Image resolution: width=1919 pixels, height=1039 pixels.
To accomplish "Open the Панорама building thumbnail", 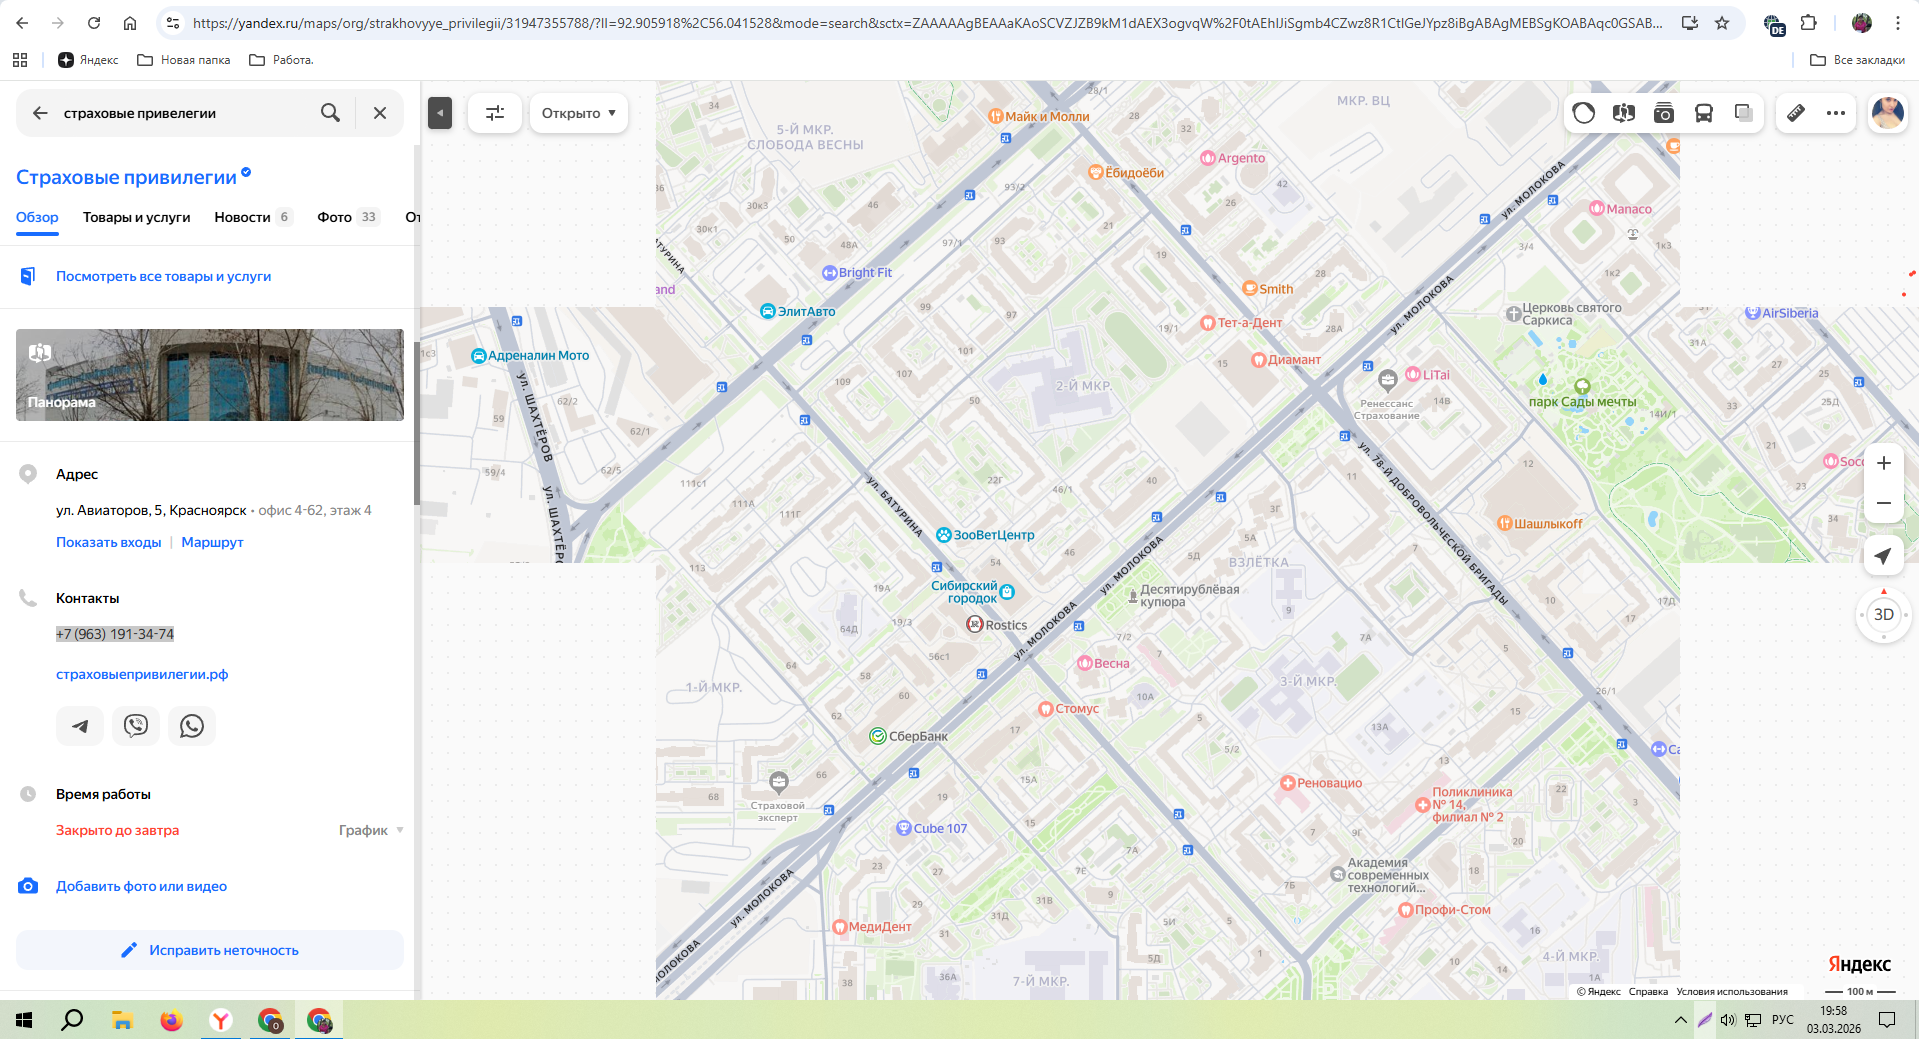I will 210,375.
